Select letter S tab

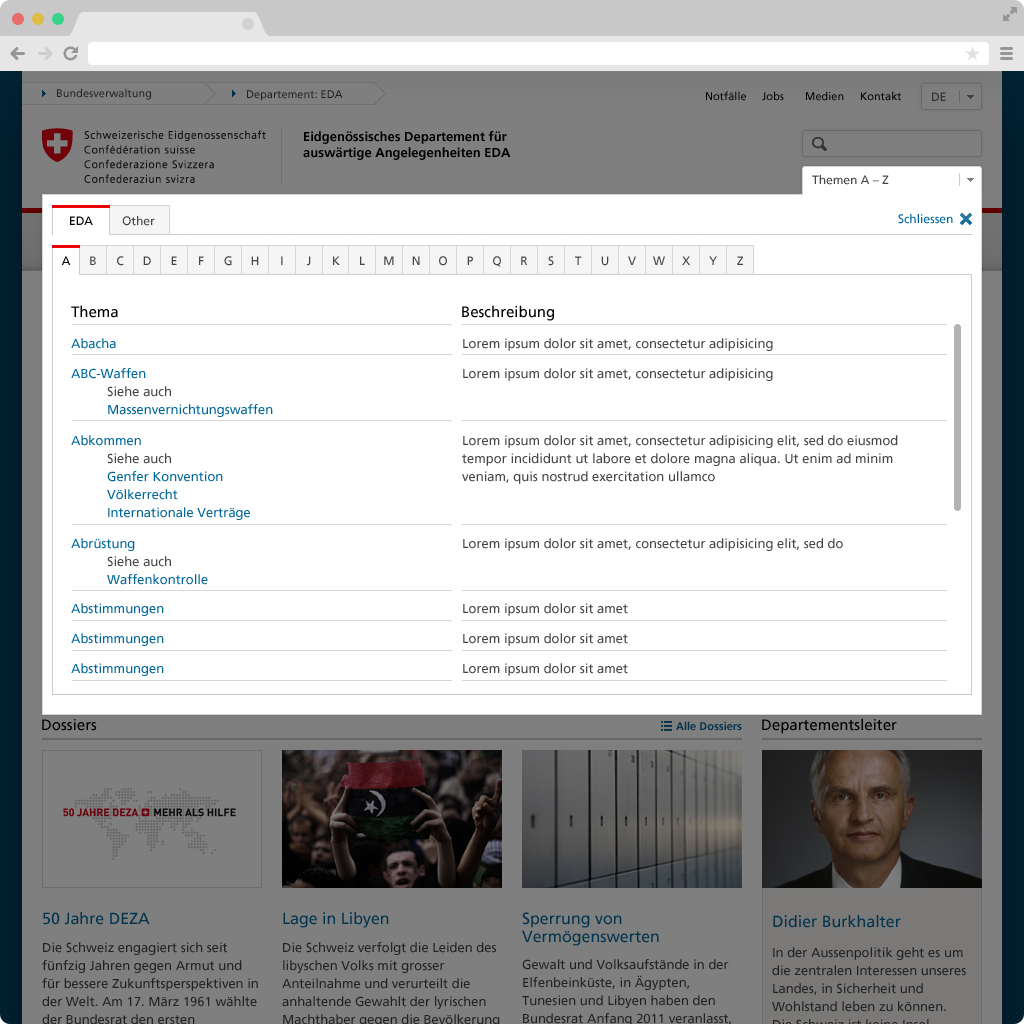(x=551, y=261)
